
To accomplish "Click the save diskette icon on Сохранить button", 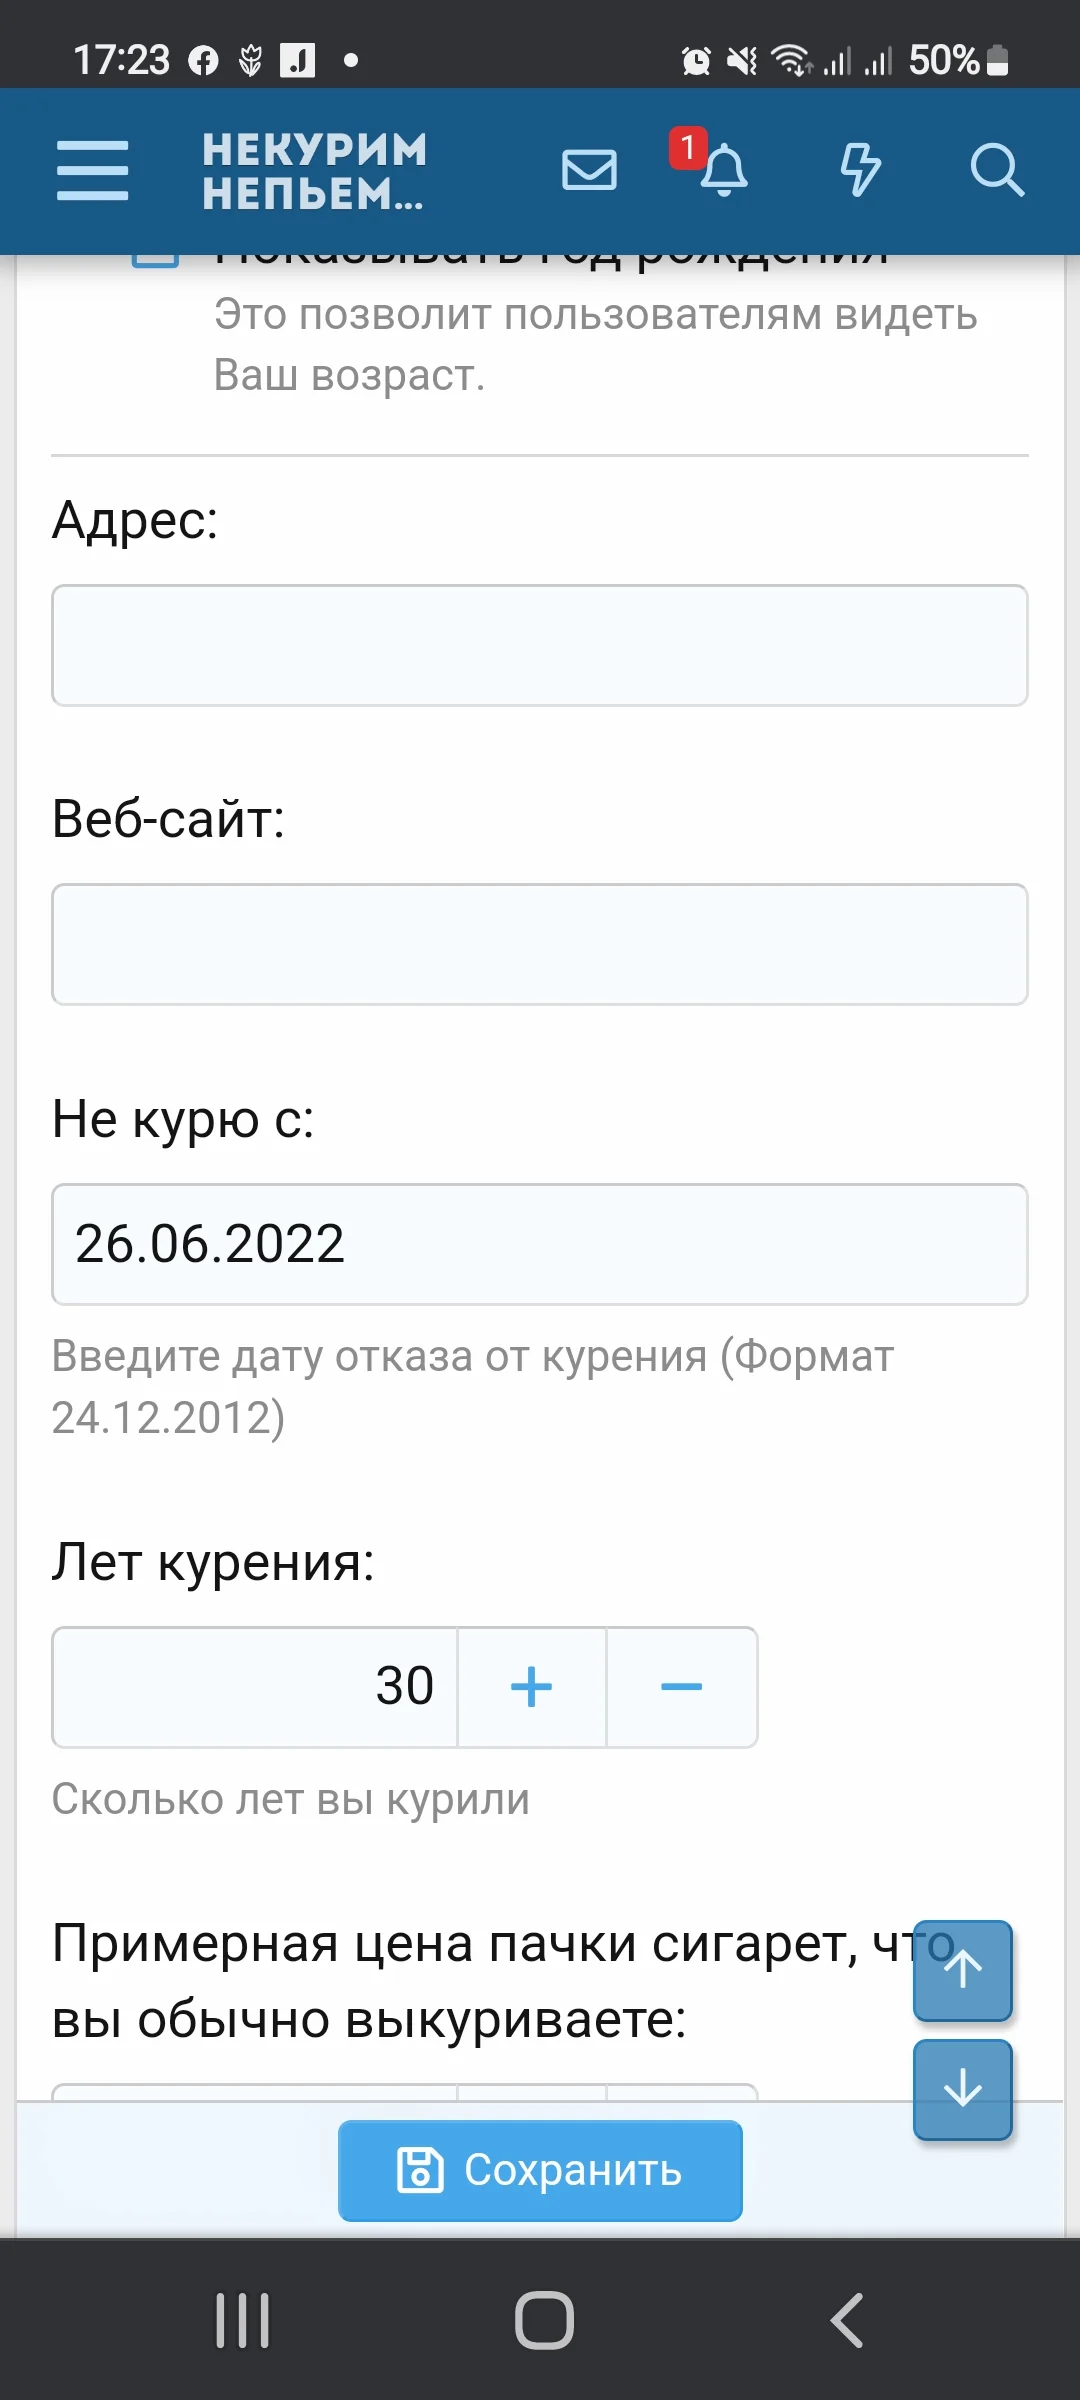I will pyautogui.click(x=421, y=2170).
